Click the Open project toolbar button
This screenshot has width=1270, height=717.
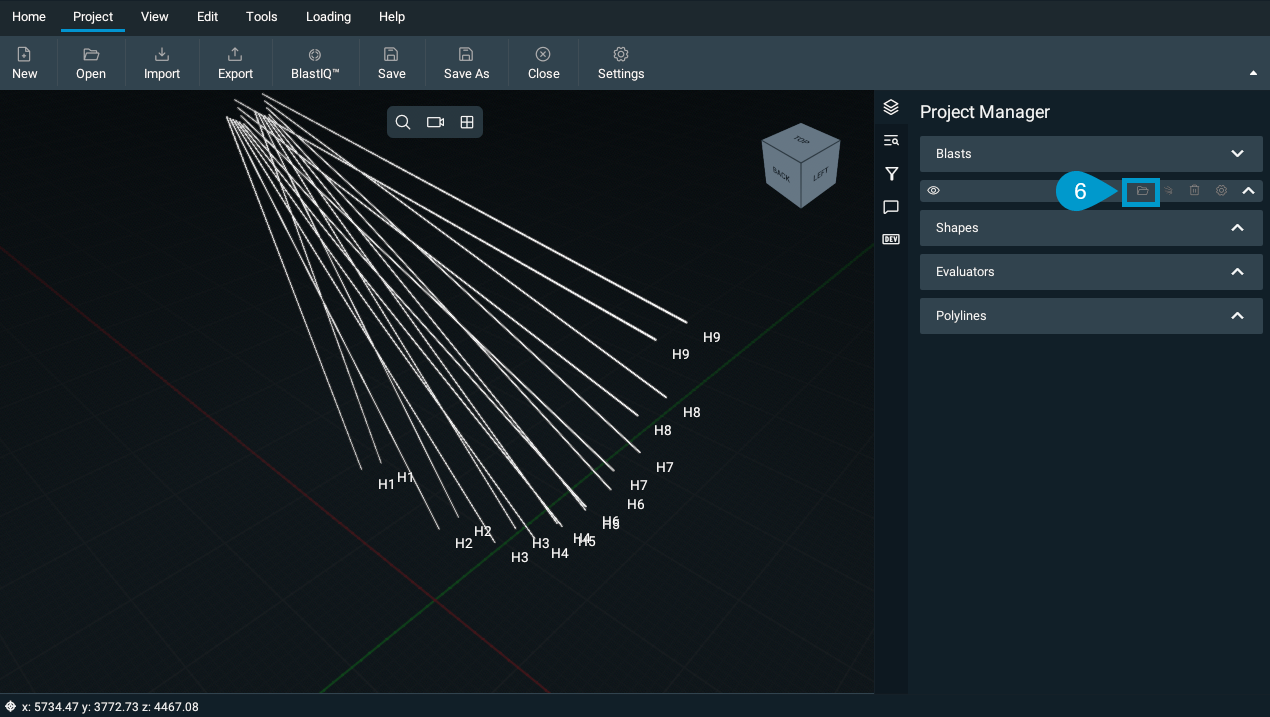(x=91, y=63)
